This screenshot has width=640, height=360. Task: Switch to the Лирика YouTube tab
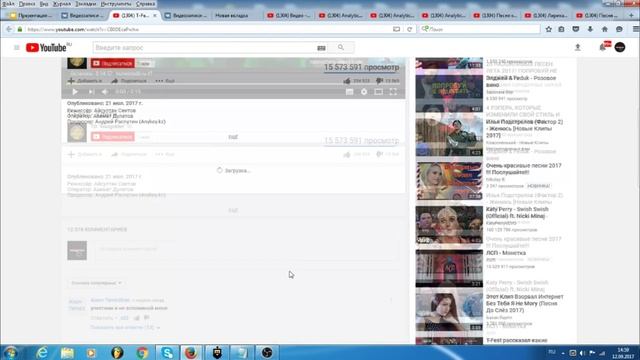pyautogui.click(x=547, y=16)
